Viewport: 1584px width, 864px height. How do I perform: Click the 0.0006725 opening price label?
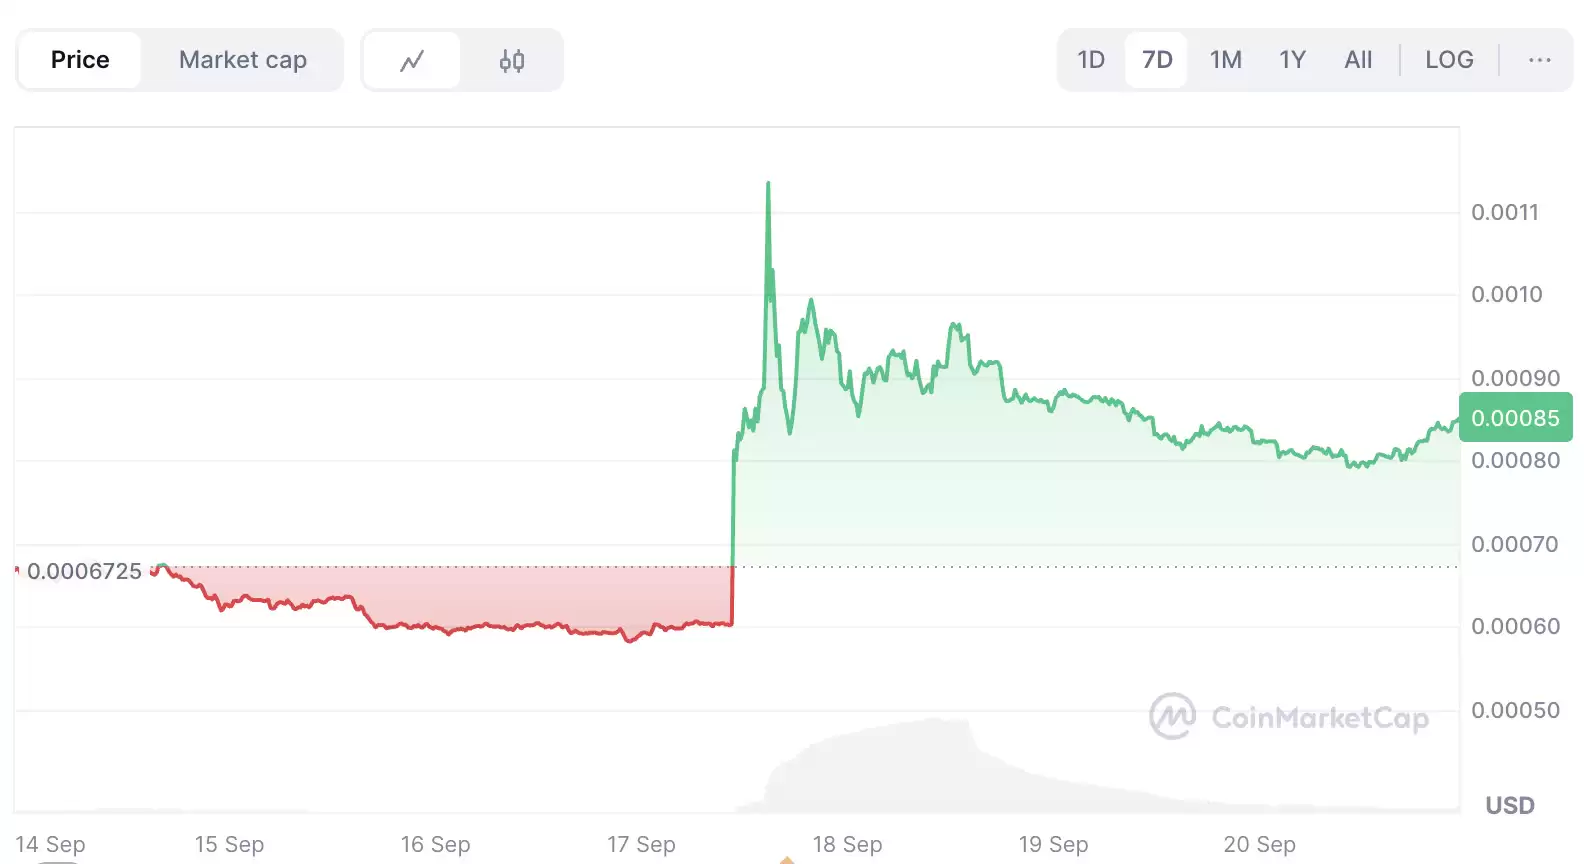85,571
